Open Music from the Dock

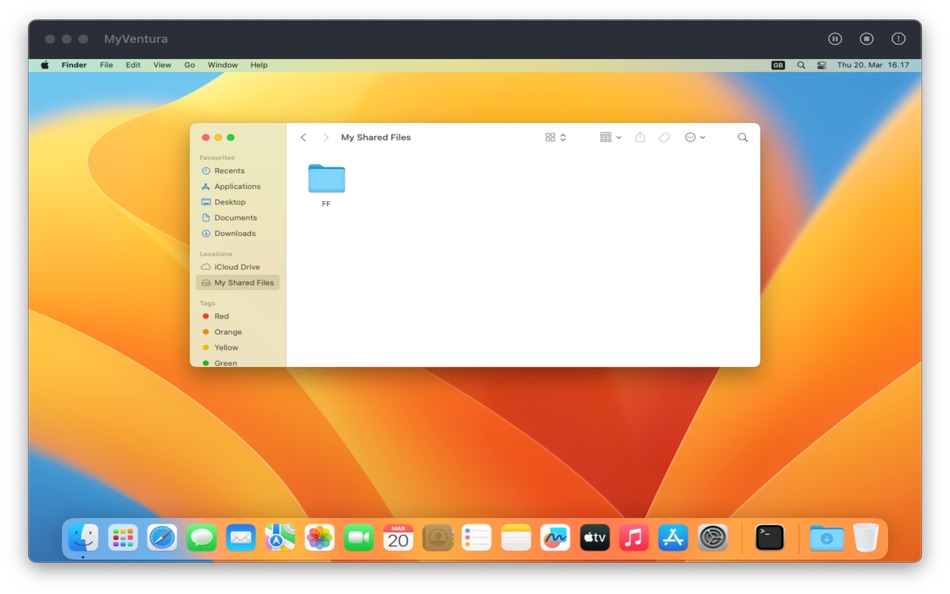coord(634,537)
